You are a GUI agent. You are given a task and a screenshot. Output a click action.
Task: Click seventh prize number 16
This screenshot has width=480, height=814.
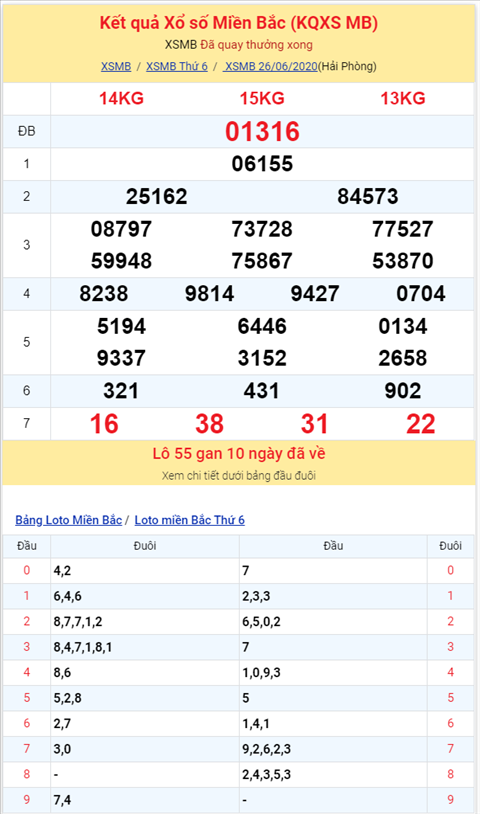click(x=104, y=424)
